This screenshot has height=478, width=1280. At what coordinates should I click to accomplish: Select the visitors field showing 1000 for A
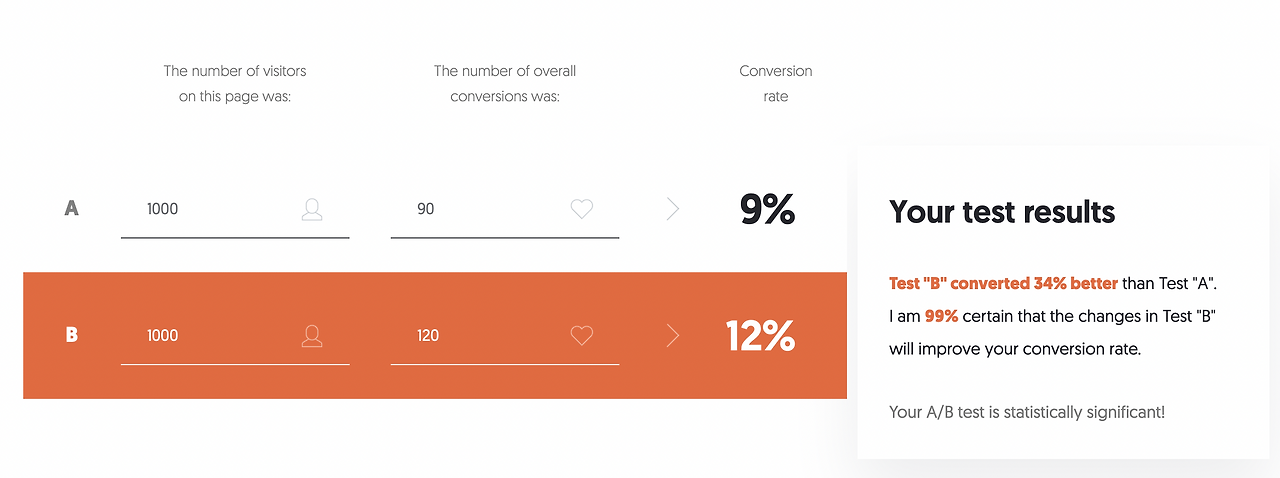235,209
